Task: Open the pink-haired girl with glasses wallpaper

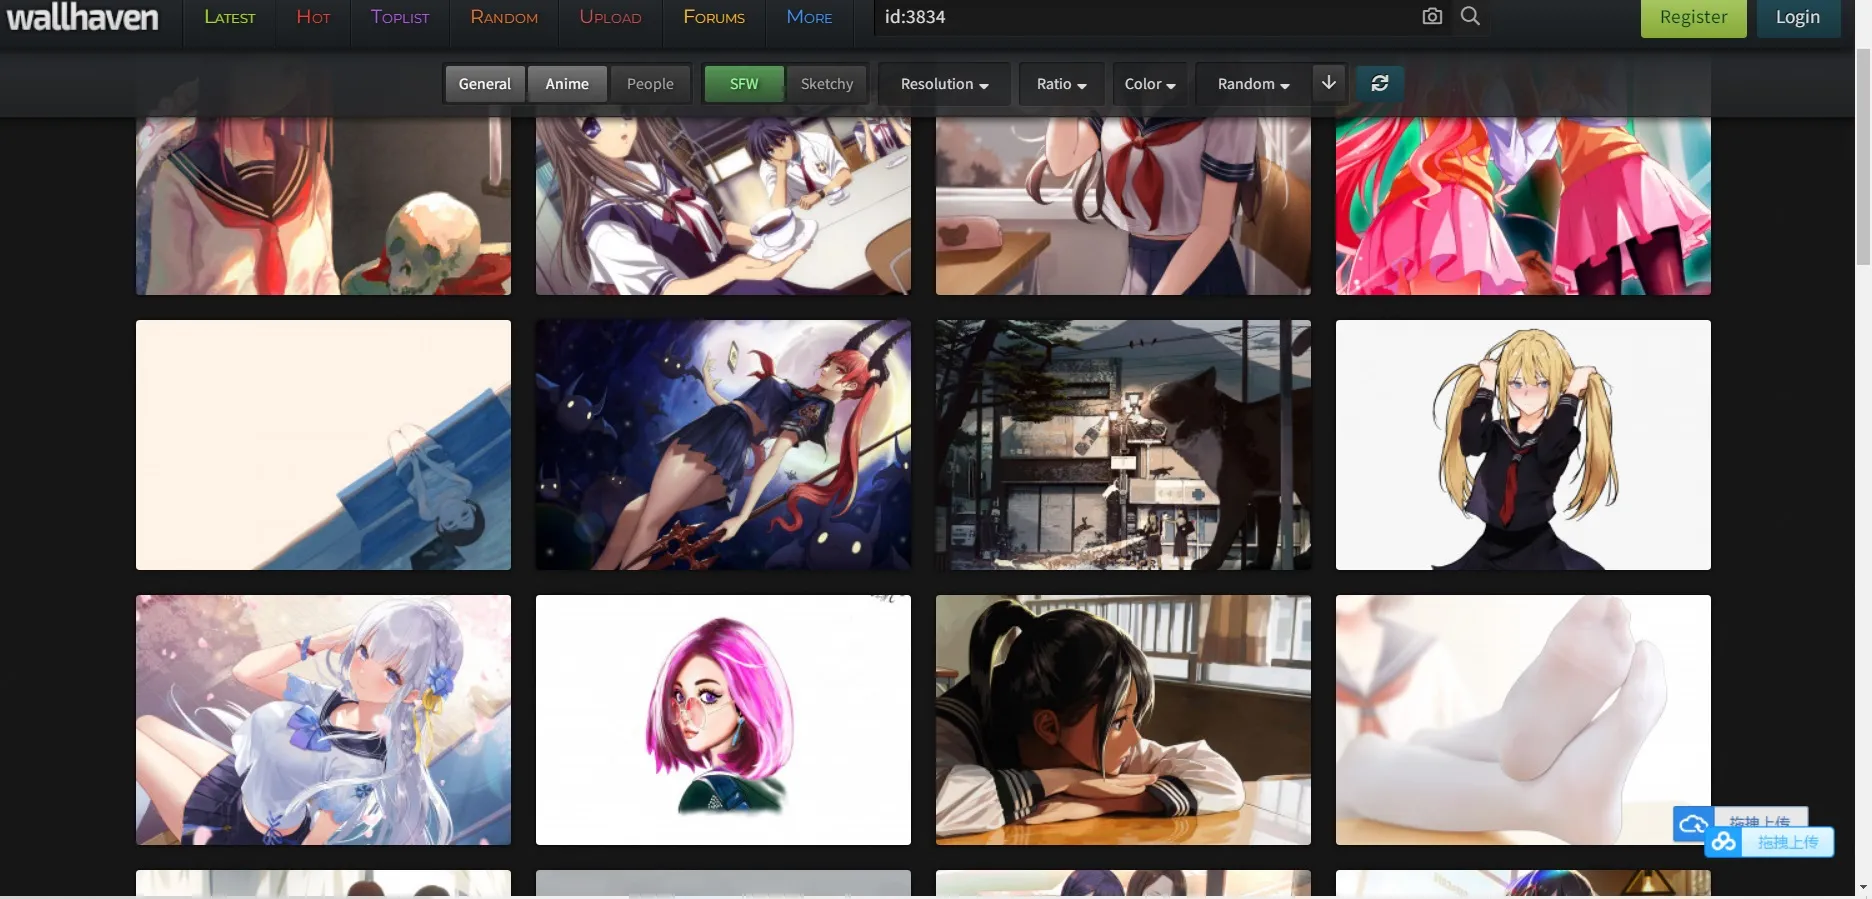Action: point(723,720)
